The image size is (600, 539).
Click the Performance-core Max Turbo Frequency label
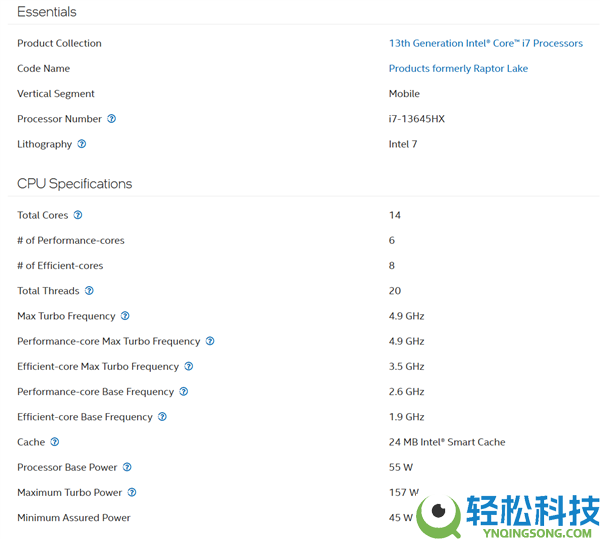(109, 341)
